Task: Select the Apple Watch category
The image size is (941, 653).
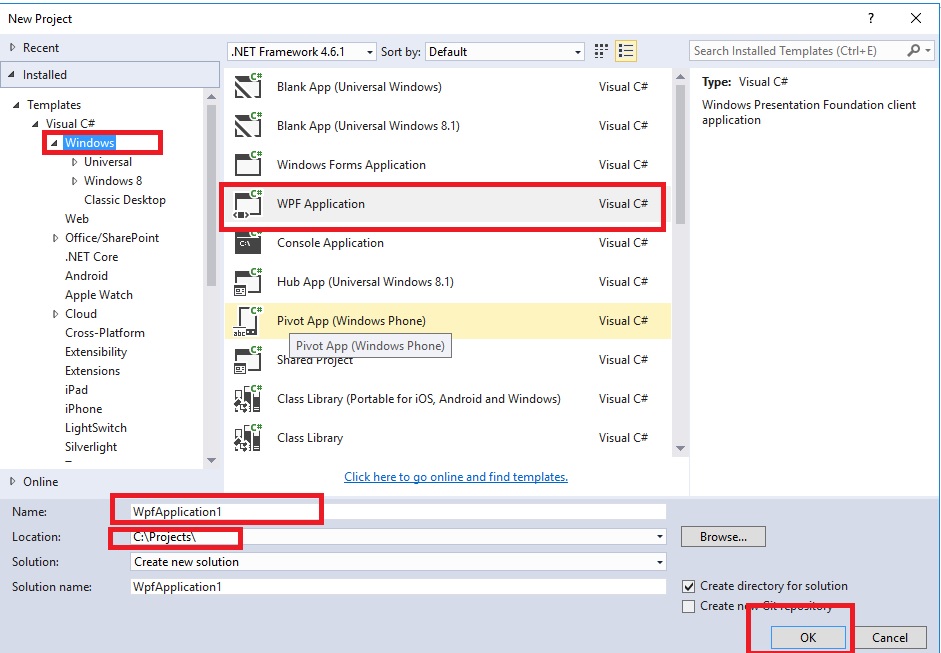Action: 98,295
